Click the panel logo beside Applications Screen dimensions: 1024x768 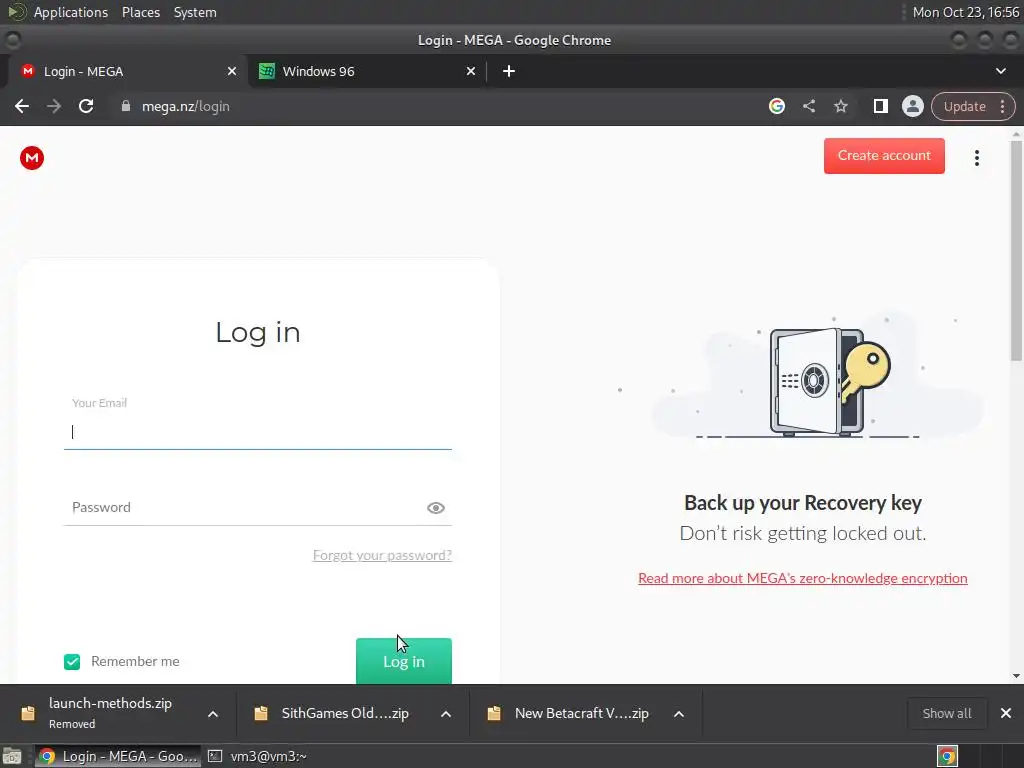coord(16,12)
